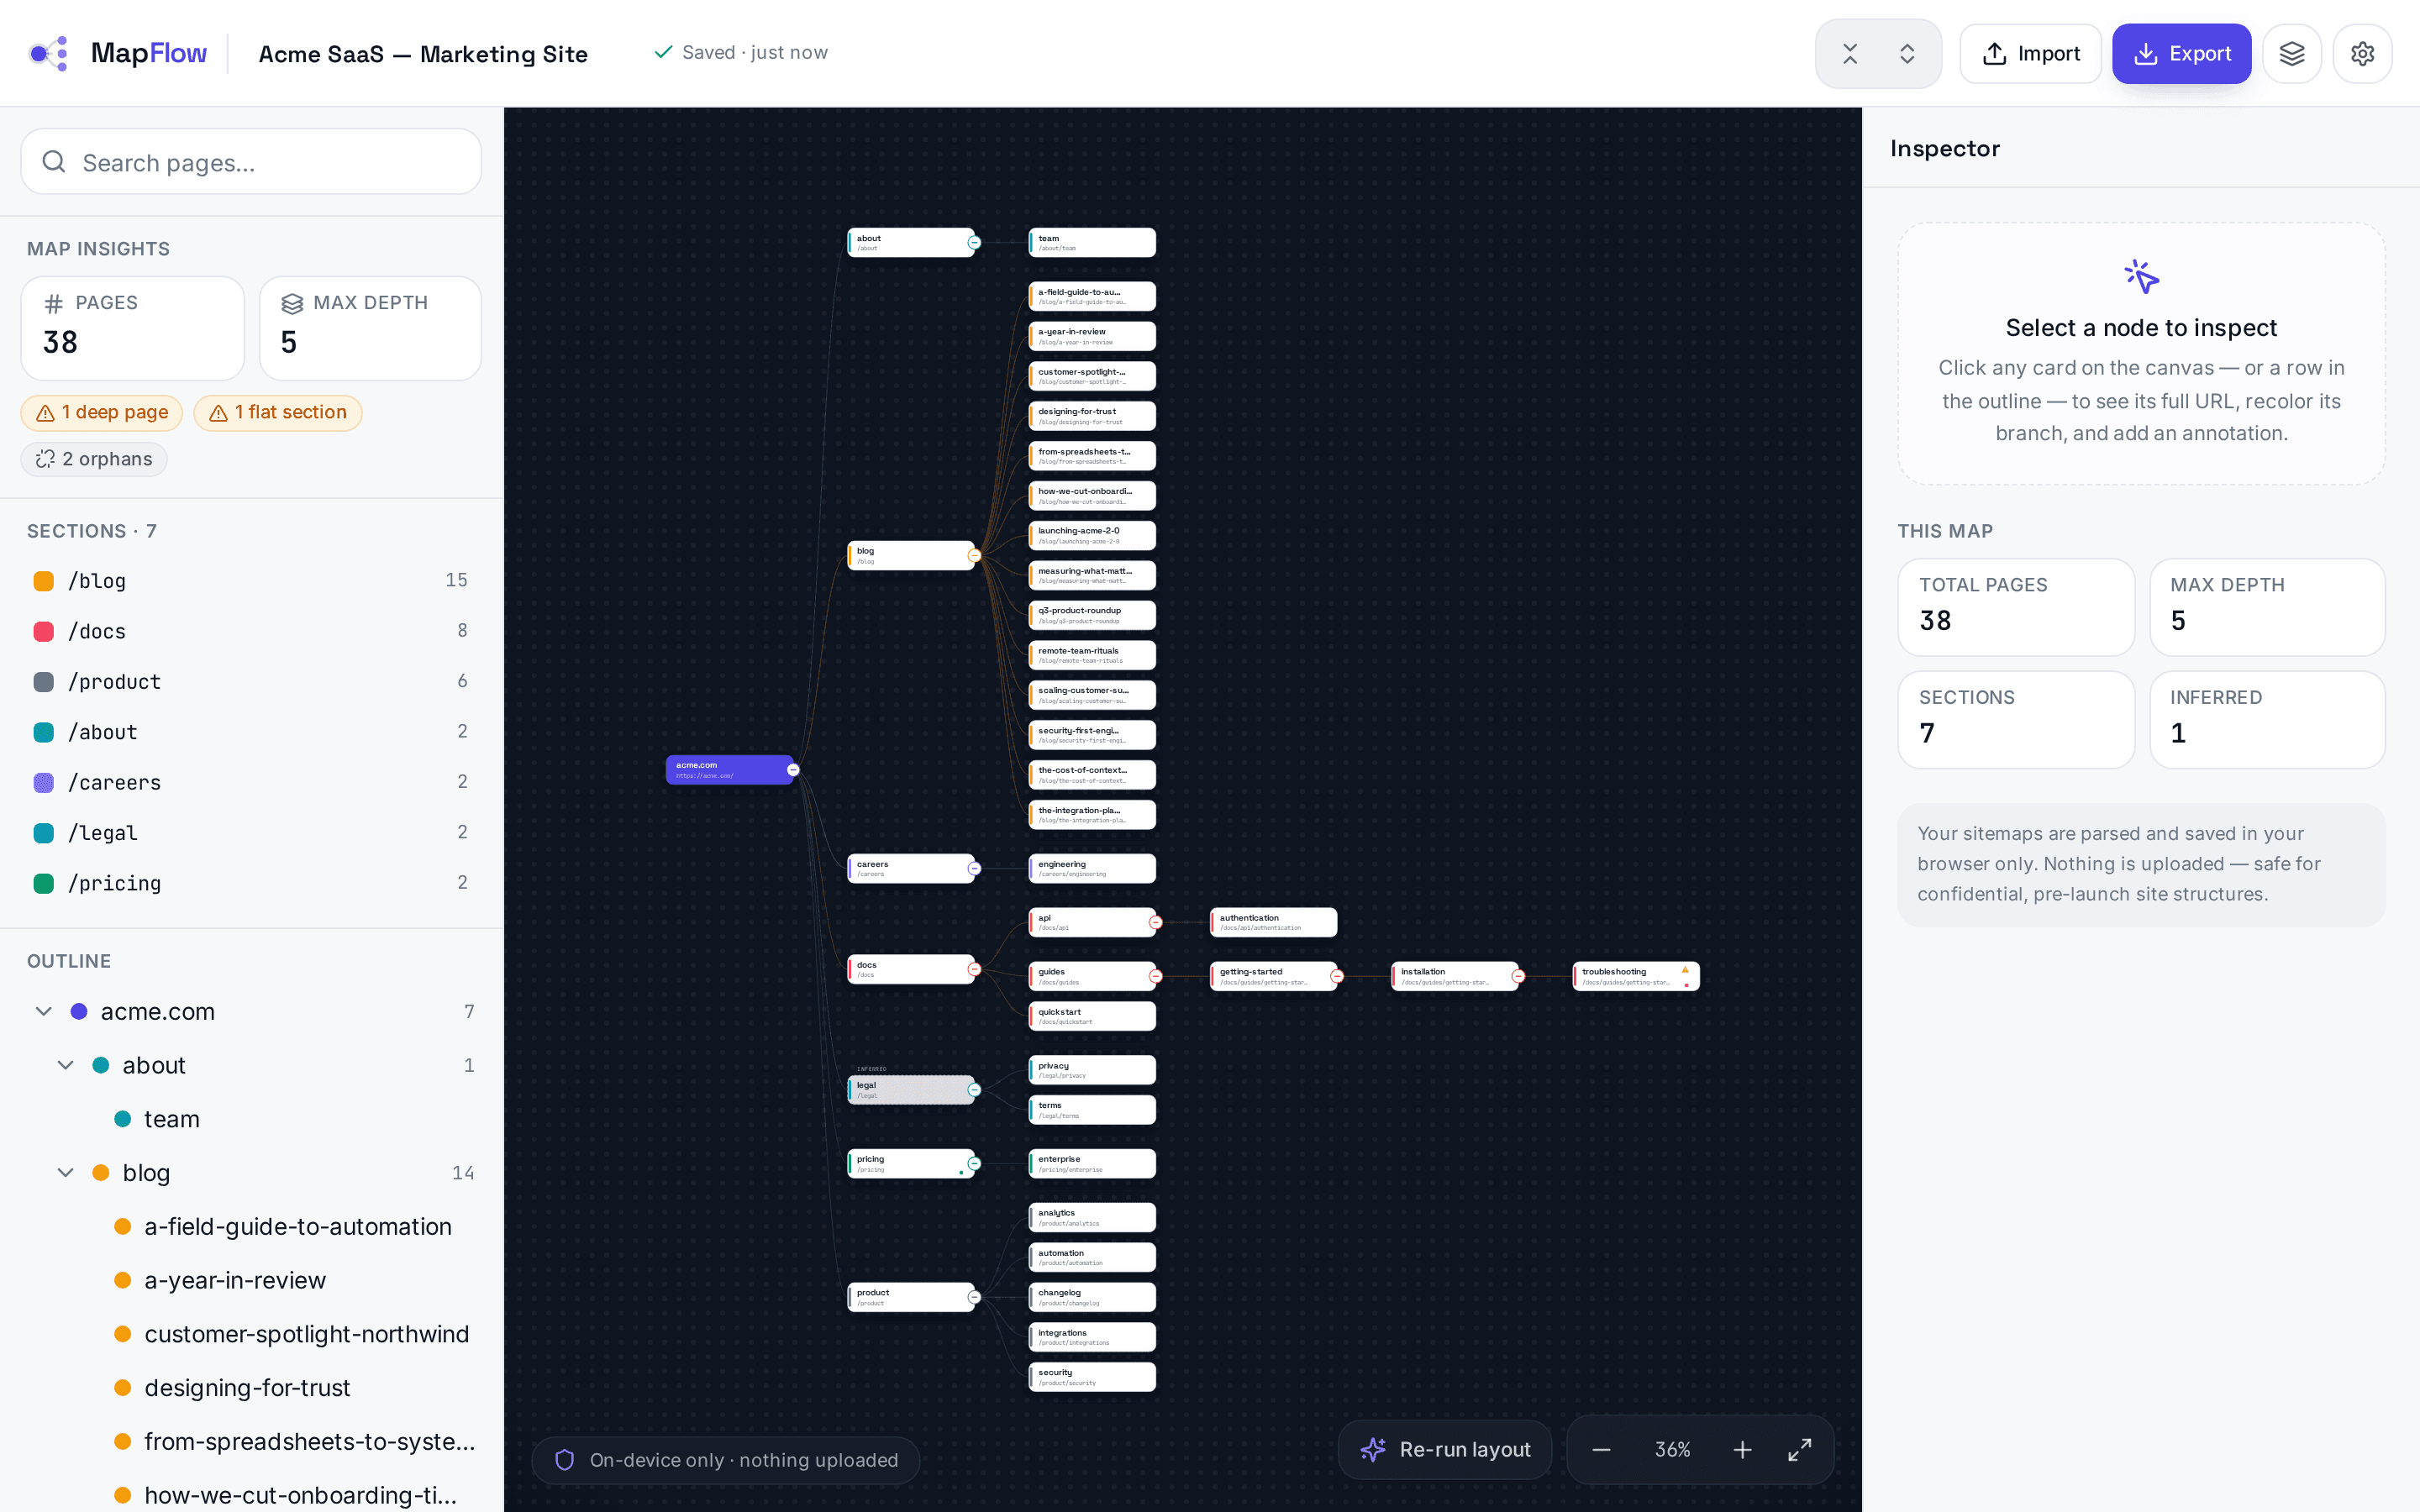Select designing-for-trust in the outline
The height and width of the screenshot is (1512, 2420).
[x=247, y=1388]
